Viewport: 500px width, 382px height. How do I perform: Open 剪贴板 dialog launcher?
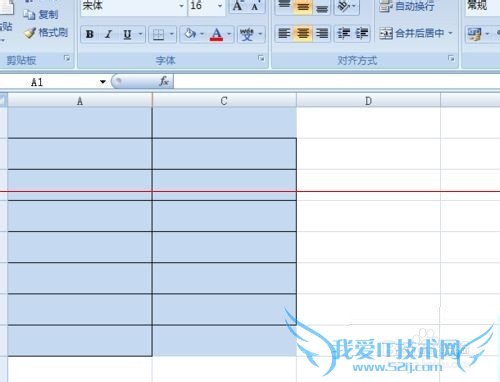(x=67, y=58)
